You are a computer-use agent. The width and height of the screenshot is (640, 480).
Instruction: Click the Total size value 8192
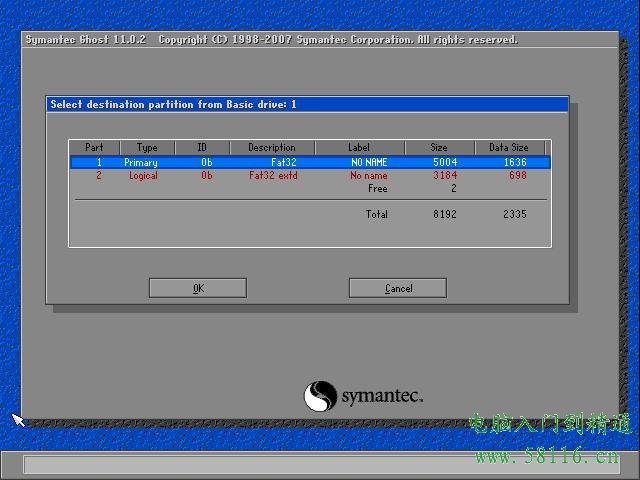[x=445, y=214]
